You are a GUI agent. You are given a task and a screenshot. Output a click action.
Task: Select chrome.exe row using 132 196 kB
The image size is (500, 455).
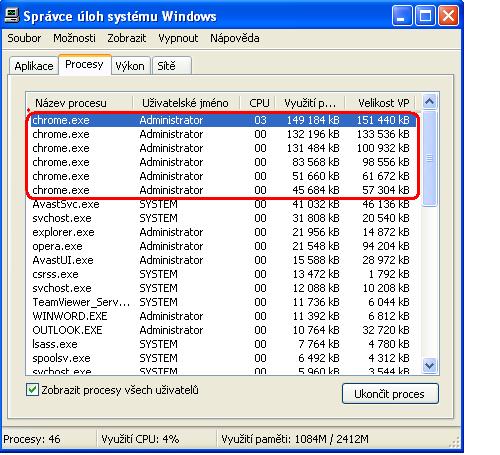tap(223, 134)
